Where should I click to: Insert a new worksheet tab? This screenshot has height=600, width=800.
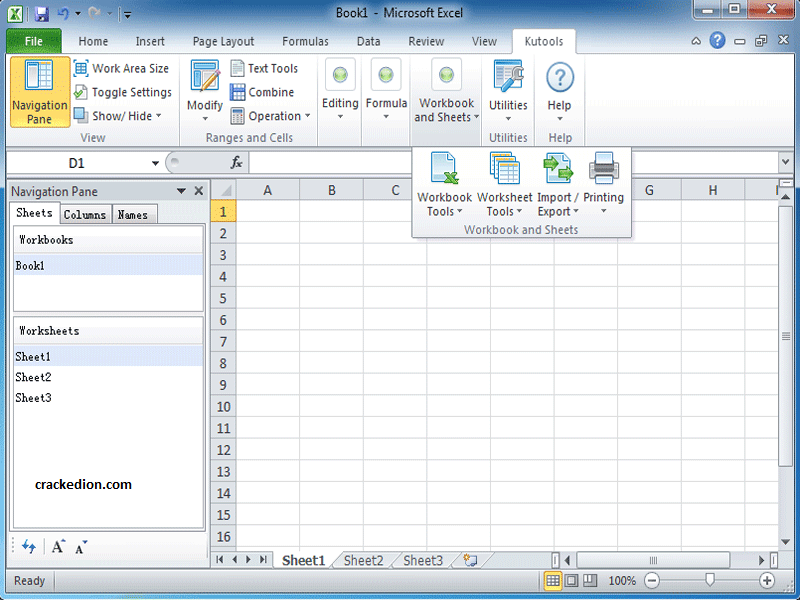[x=470, y=561]
